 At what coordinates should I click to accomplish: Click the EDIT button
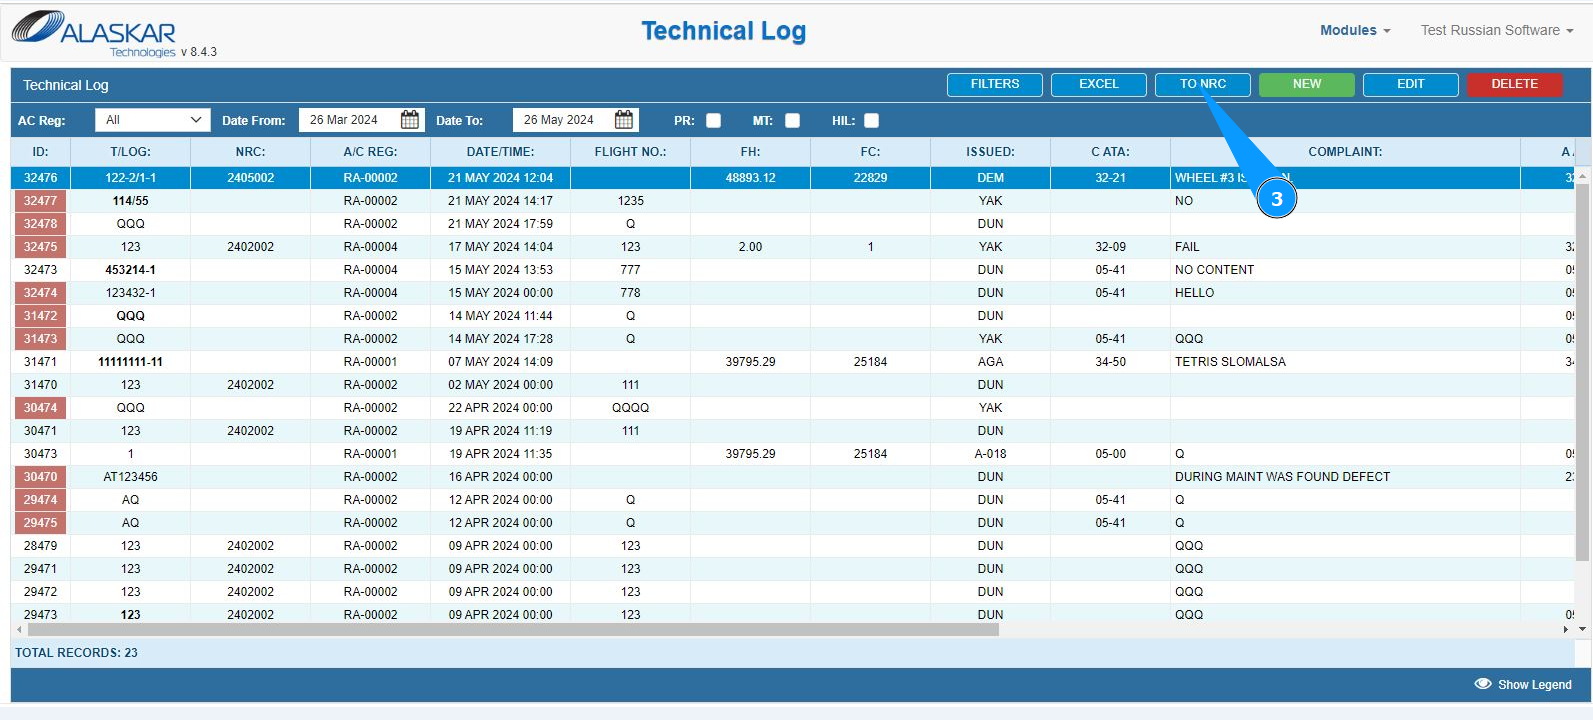click(1411, 84)
